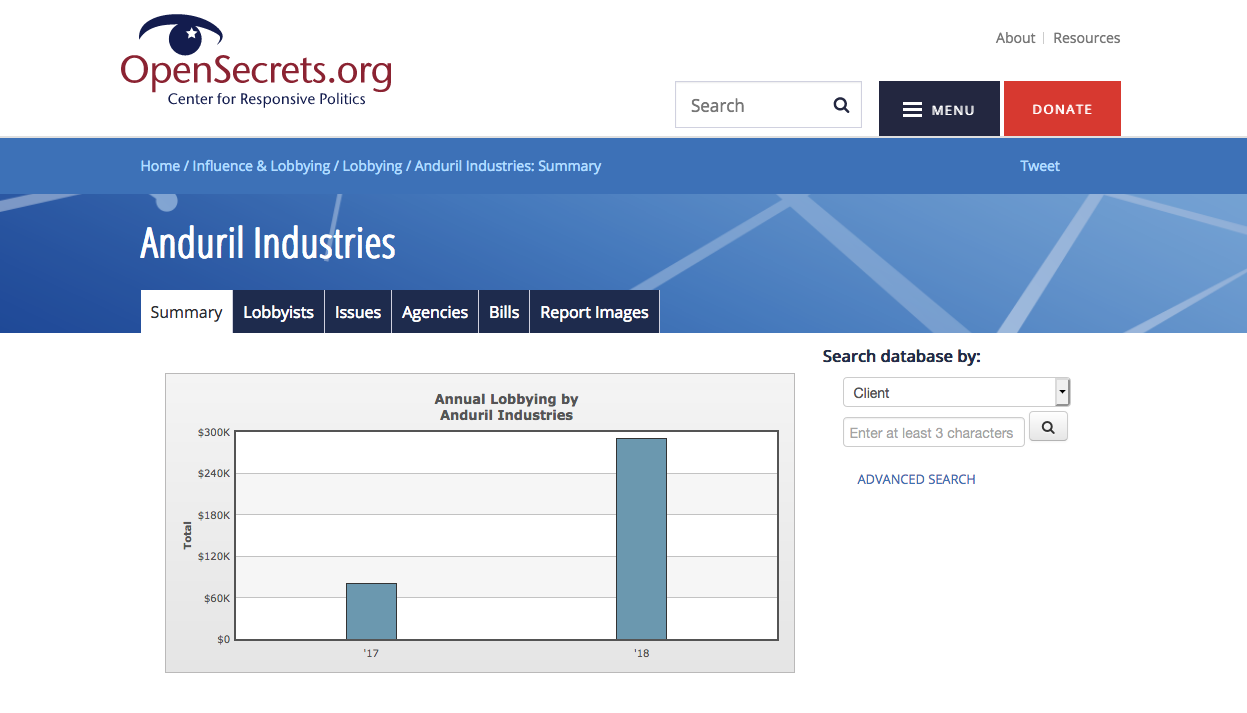Select the Summary tab
Image resolution: width=1247 pixels, height=713 pixels.
(x=186, y=312)
